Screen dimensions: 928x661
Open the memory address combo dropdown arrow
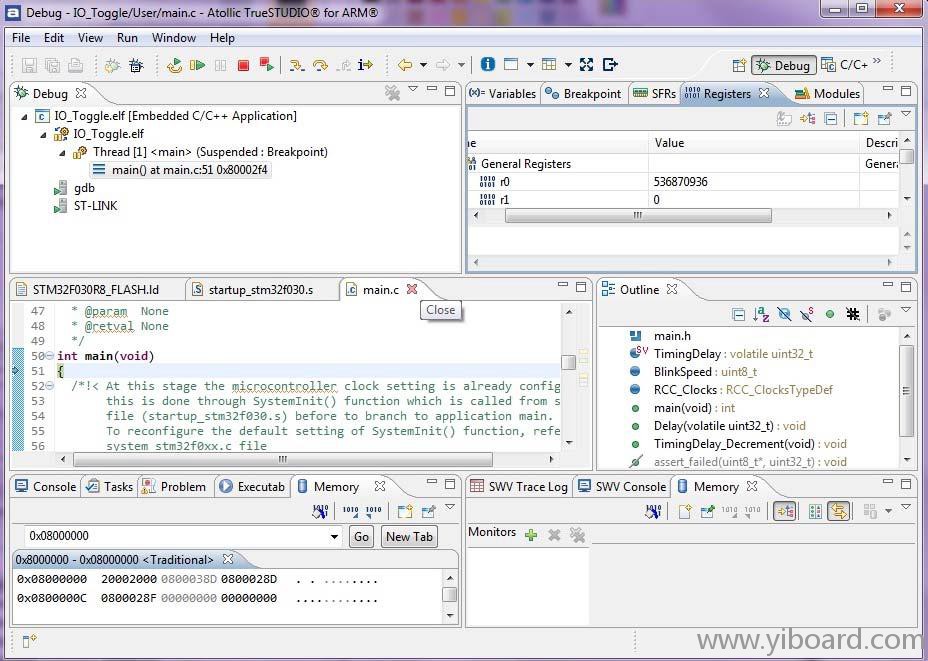point(334,537)
